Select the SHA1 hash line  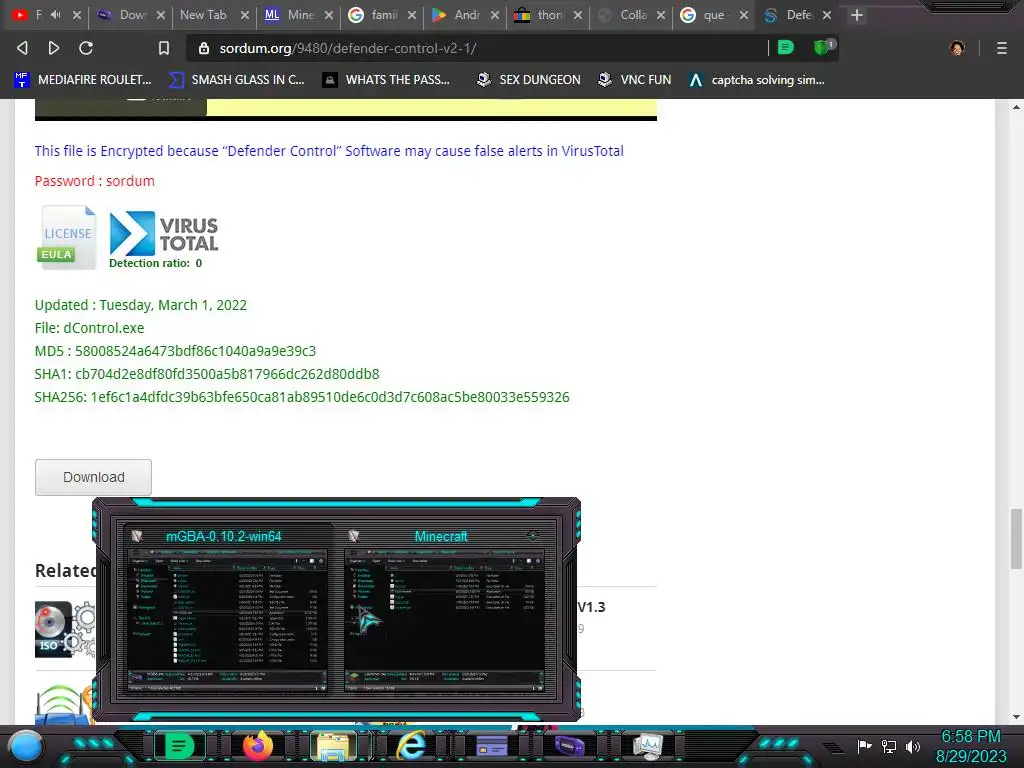point(207,374)
